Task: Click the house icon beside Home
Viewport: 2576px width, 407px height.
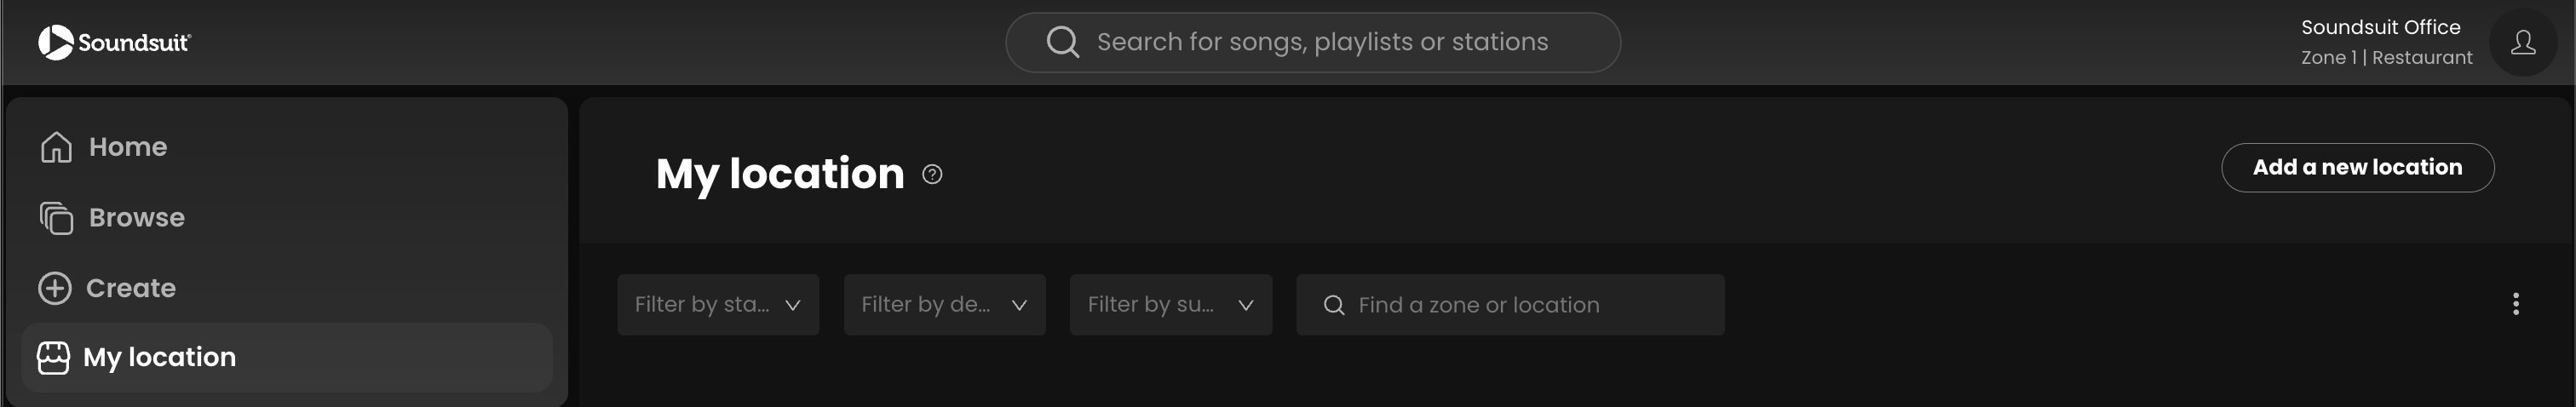Action: click(x=56, y=147)
